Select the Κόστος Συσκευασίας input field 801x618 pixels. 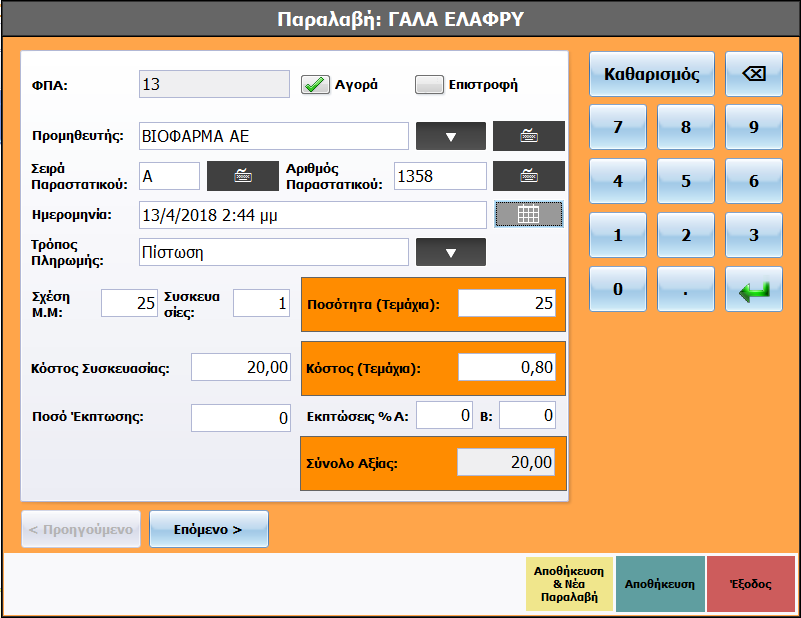click(240, 367)
